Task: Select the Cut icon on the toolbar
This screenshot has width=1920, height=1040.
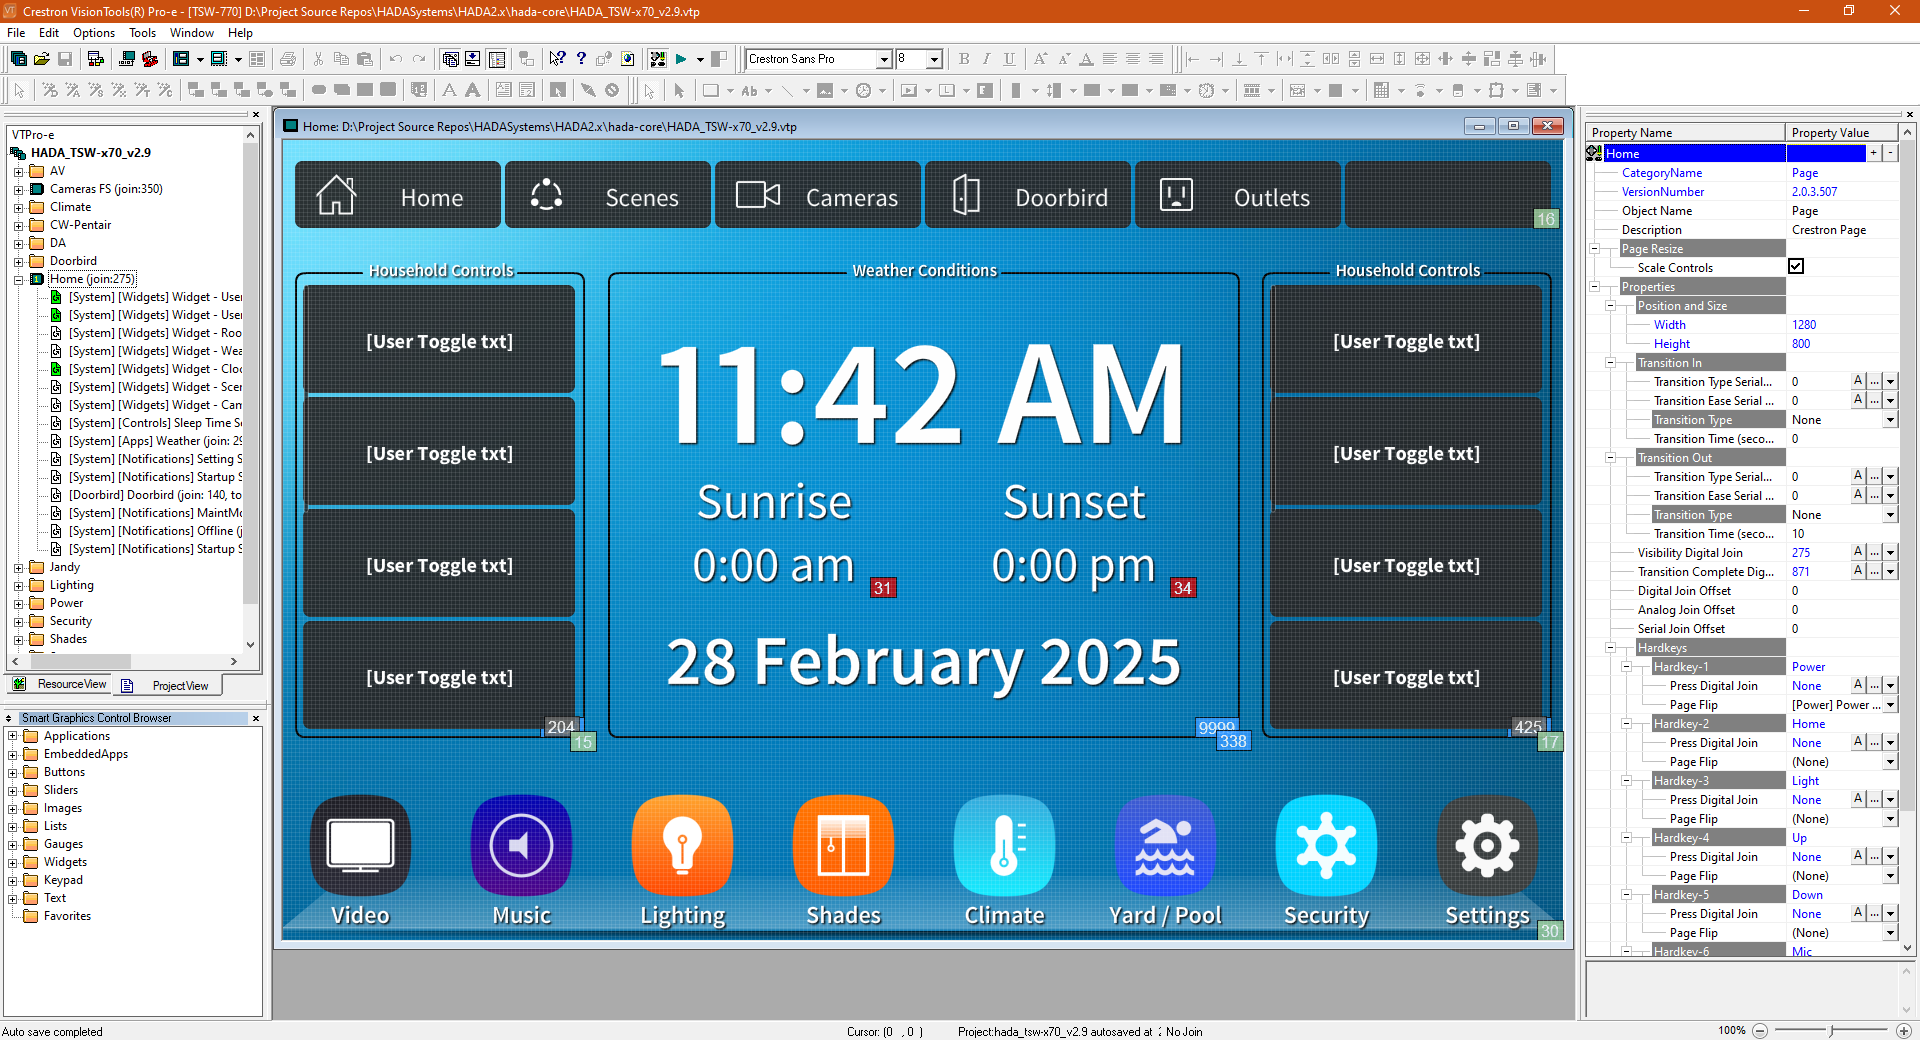Action: click(320, 58)
